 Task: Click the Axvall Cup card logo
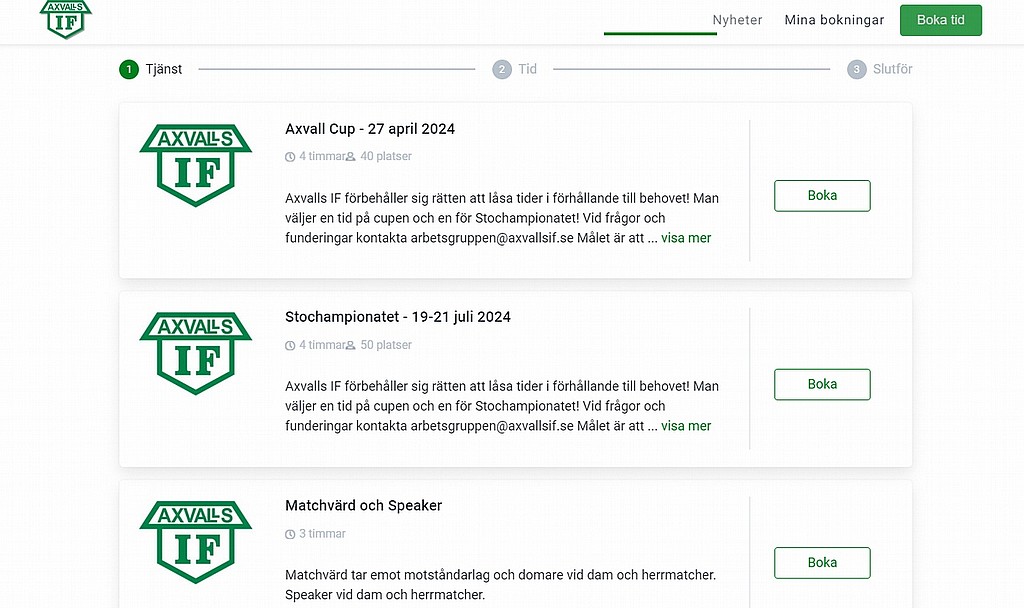(195, 165)
